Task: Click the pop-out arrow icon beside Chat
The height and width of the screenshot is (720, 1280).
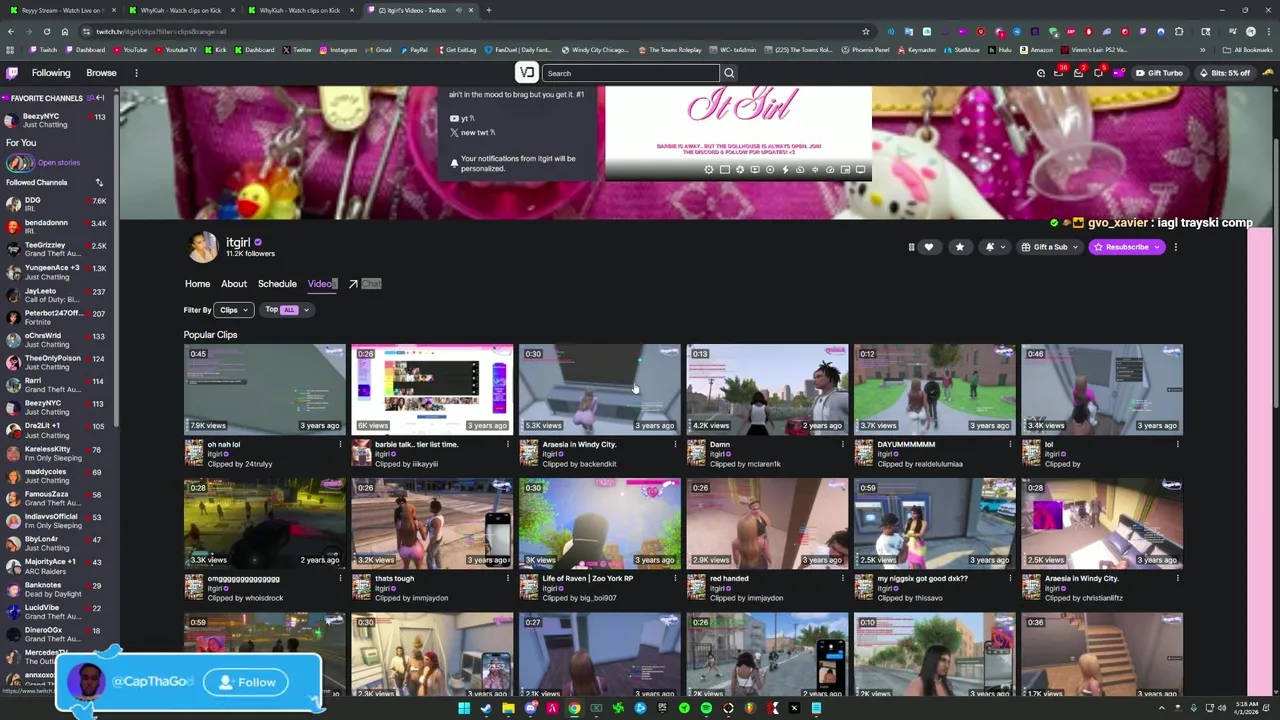Action: (353, 284)
